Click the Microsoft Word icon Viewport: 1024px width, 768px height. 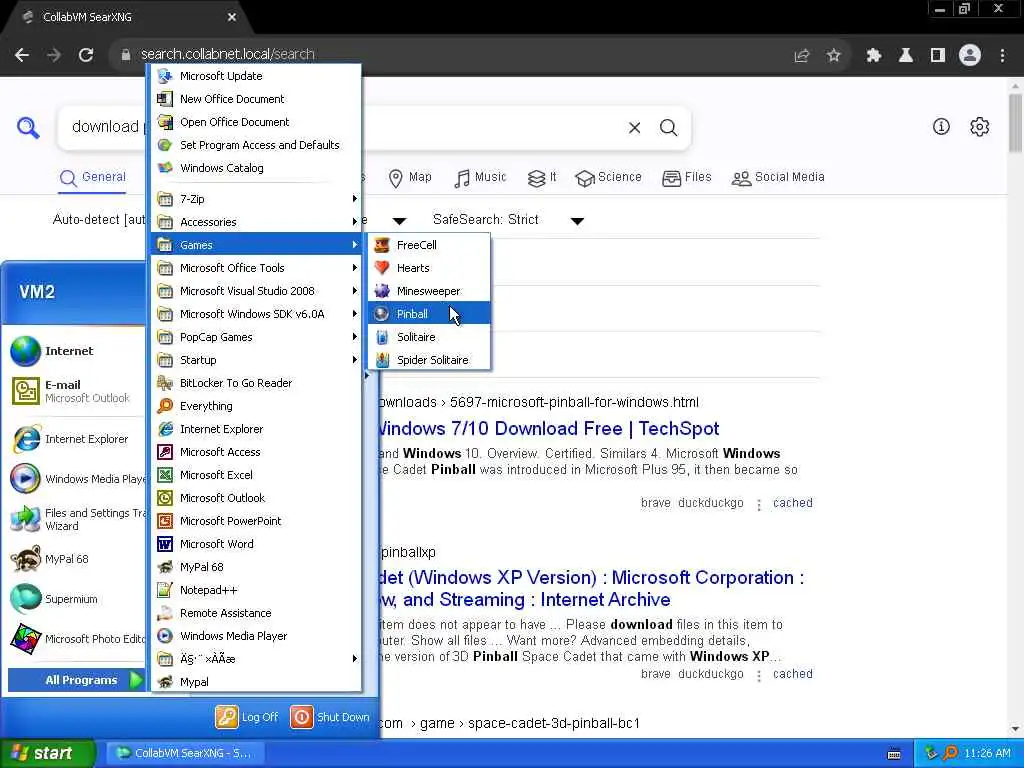165,543
